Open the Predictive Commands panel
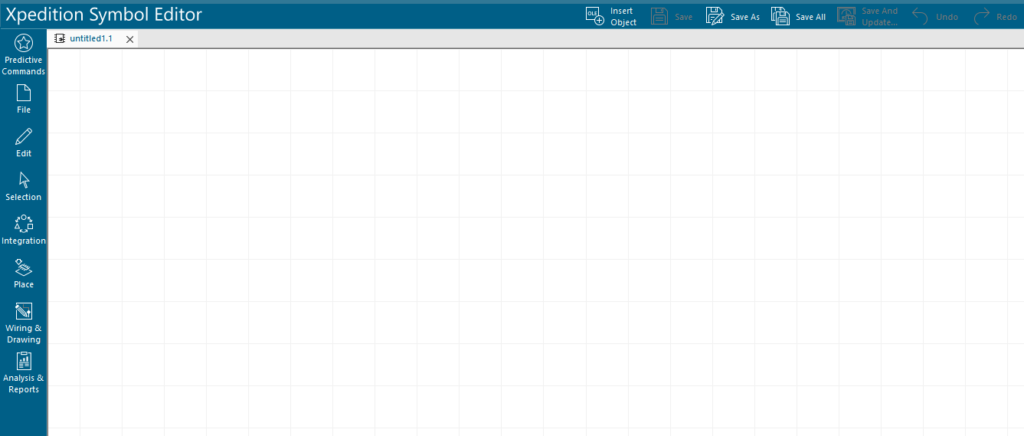1024x436 pixels. pyautogui.click(x=23, y=54)
